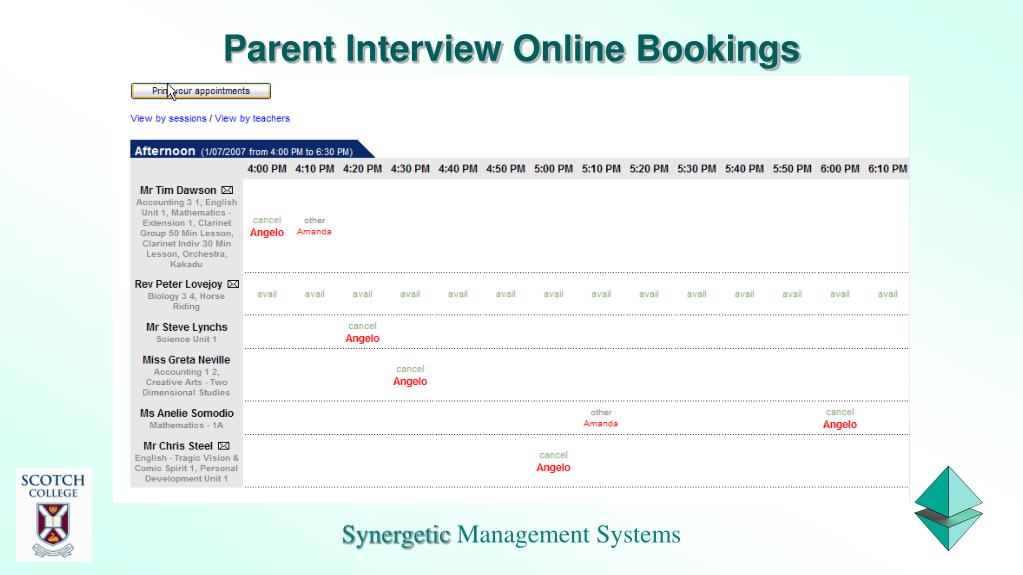Book Rev Peter Lovejoy avail slot at 4:40 PM
This screenshot has height=575, width=1023.
pyautogui.click(x=457, y=294)
